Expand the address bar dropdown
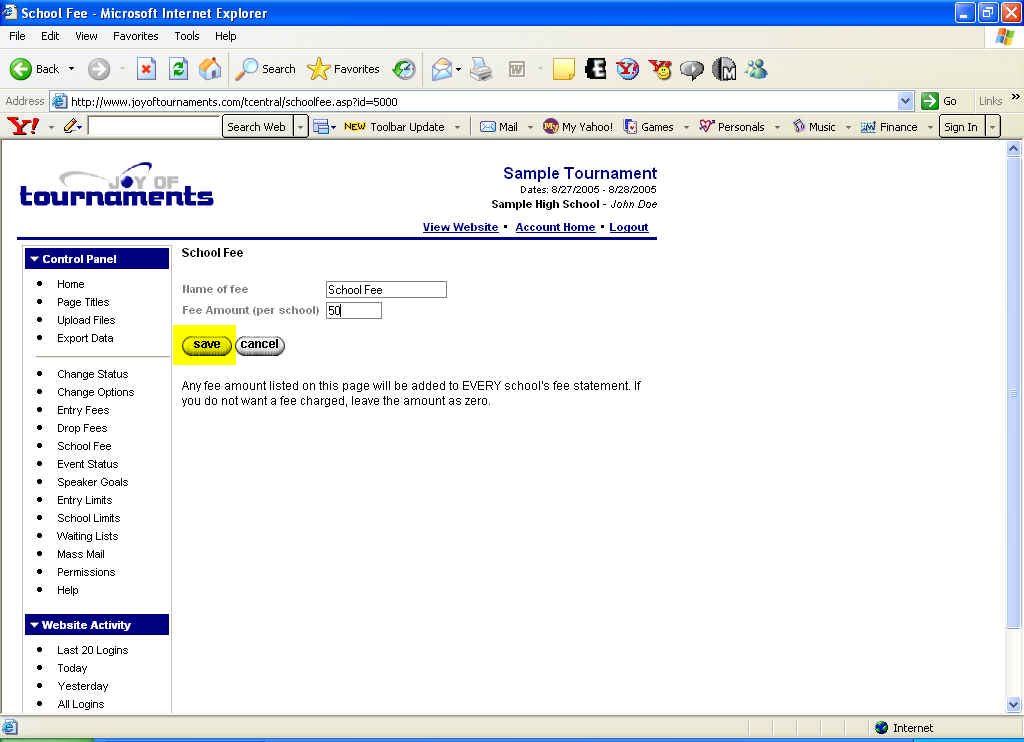This screenshot has height=742, width=1024. [905, 101]
